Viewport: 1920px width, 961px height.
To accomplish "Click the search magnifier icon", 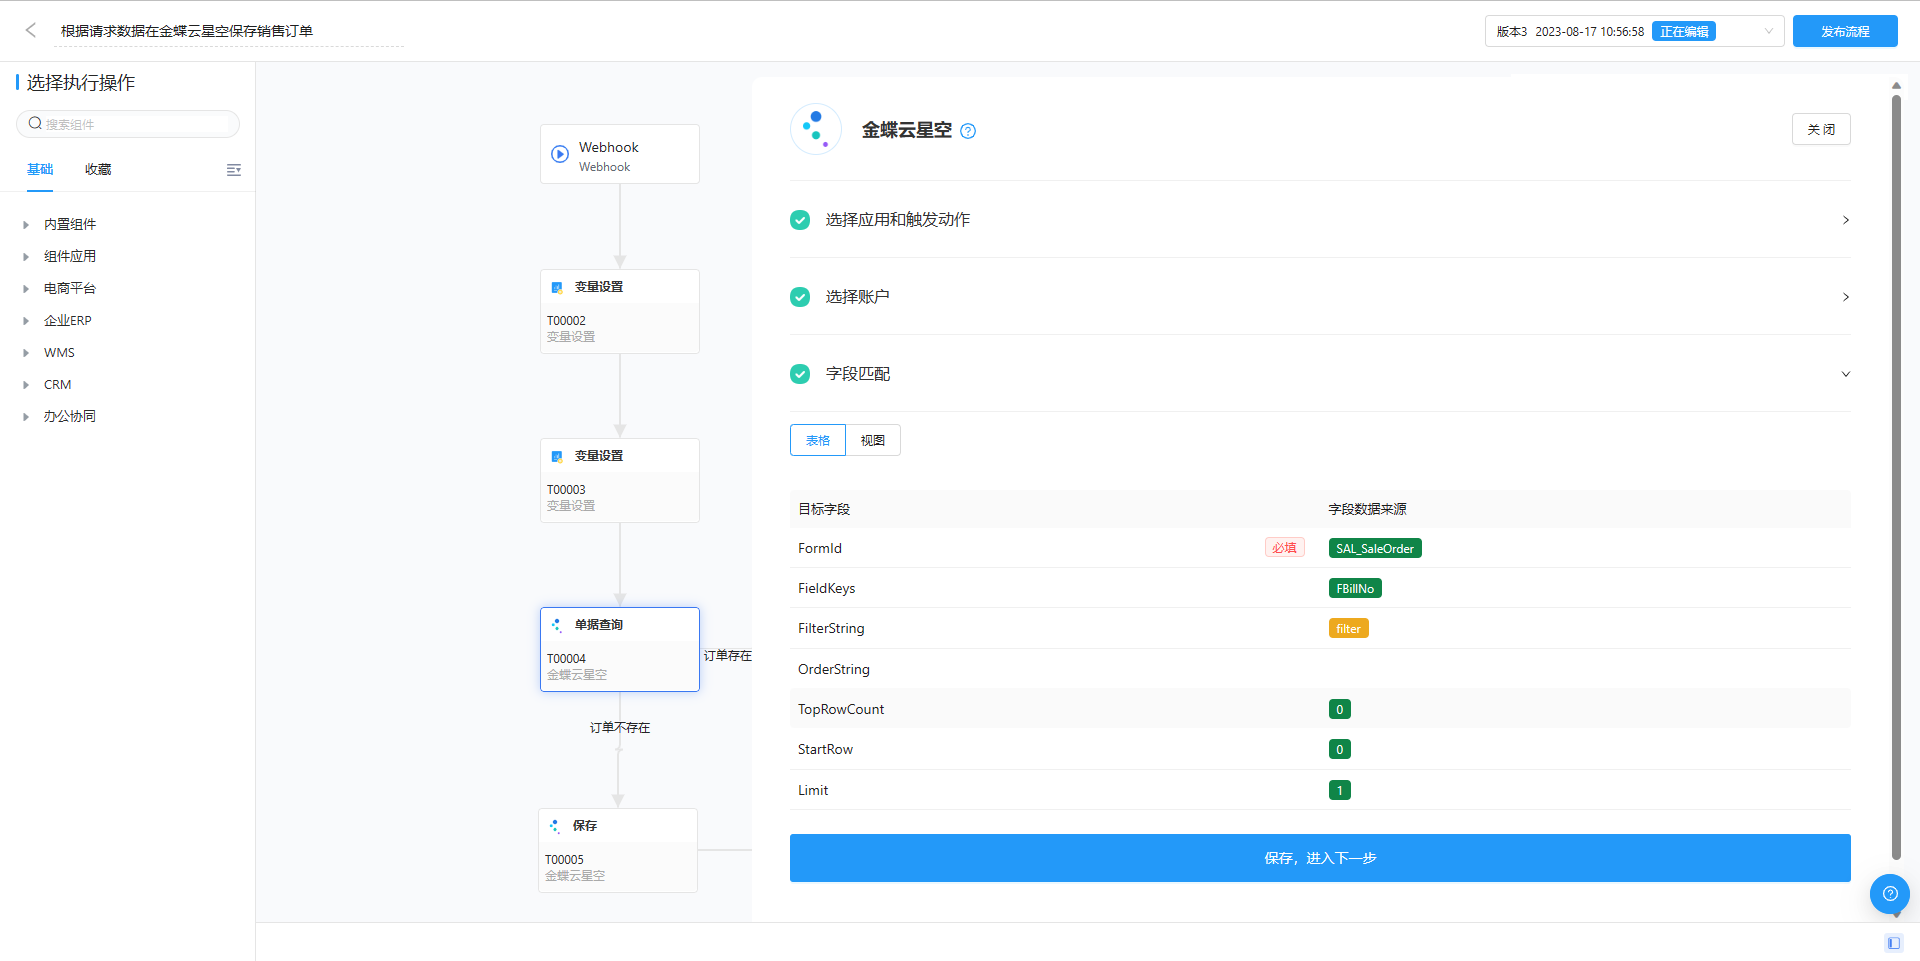I will click(35, 123).
